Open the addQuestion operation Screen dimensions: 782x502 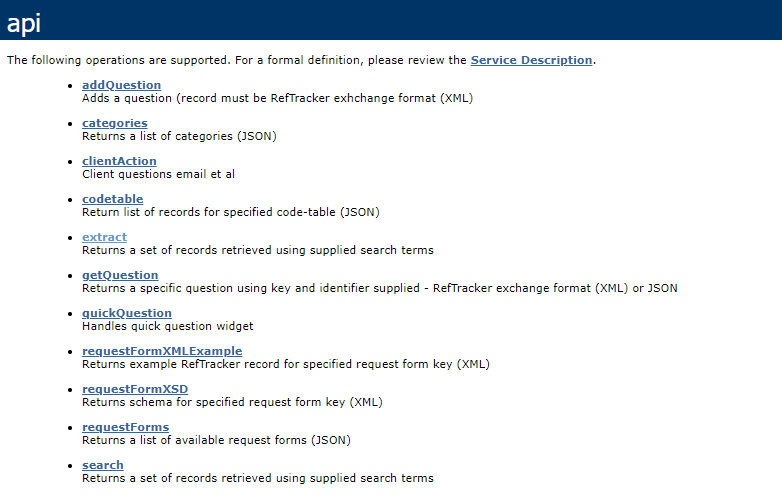coord(122,85)
